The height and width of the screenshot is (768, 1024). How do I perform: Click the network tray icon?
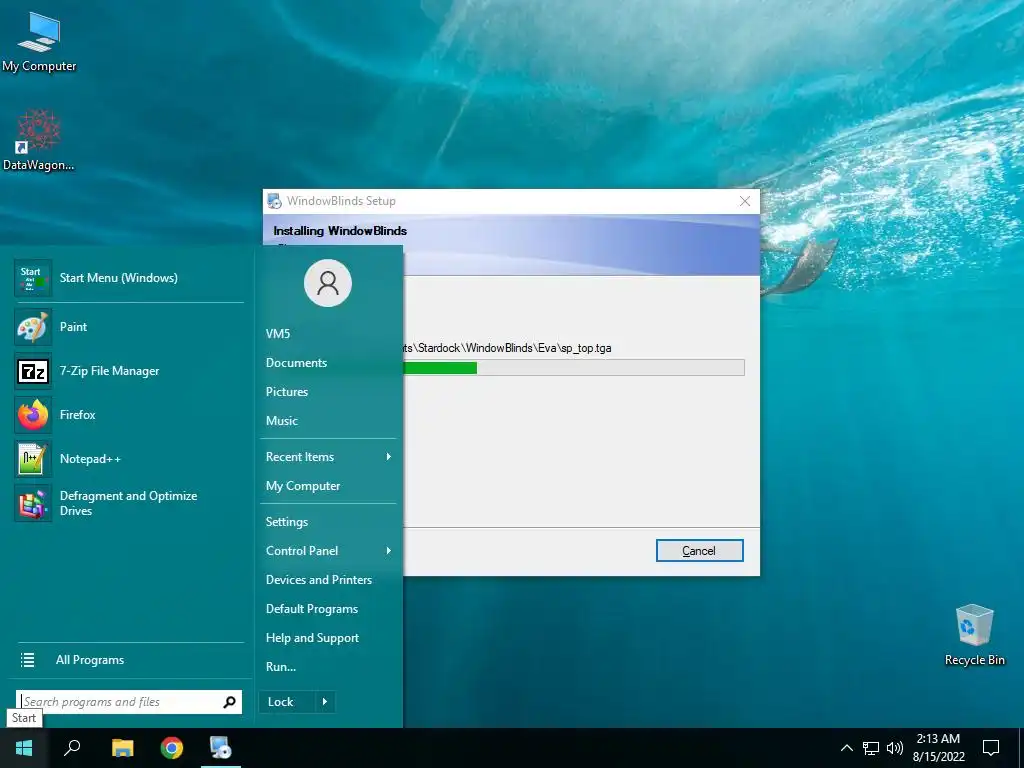click(x=871, y=748)
